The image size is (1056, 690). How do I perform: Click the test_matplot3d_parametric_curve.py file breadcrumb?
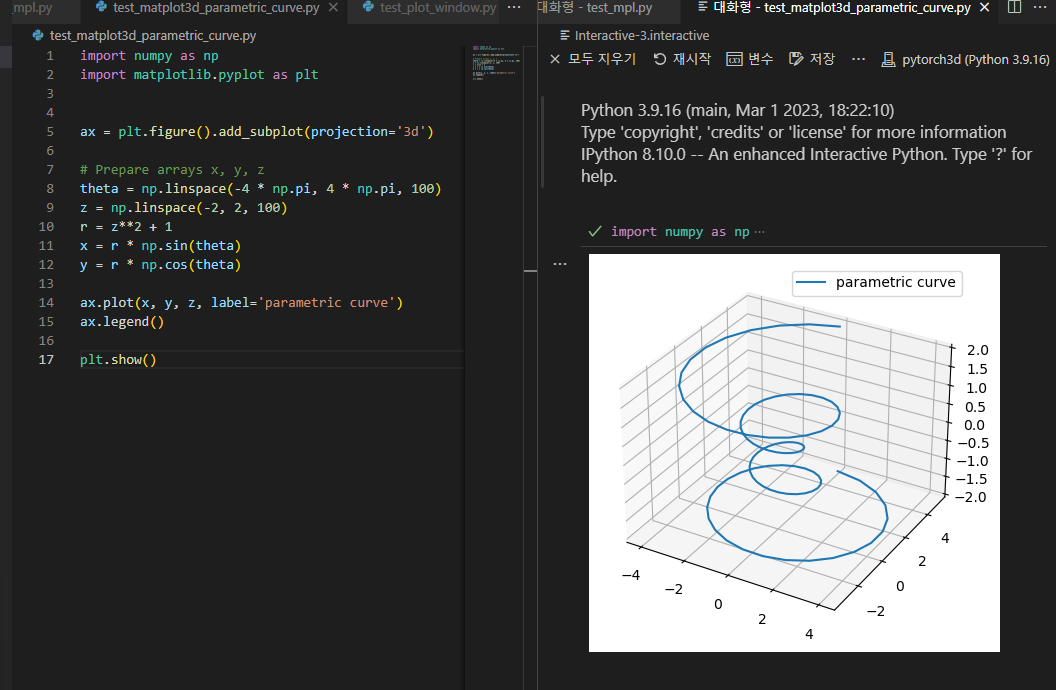coord(145,36)
